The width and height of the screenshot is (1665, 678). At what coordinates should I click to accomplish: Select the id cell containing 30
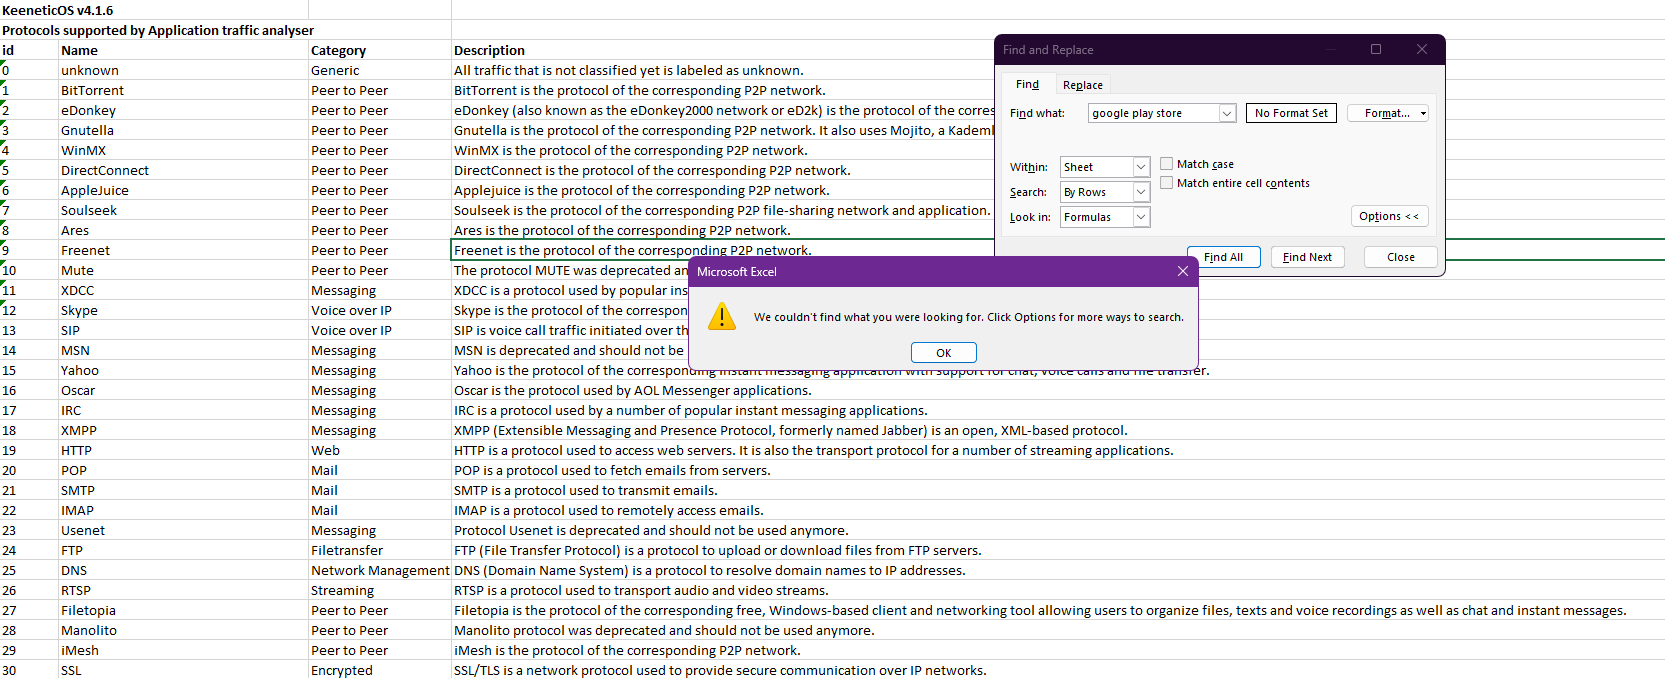click(x=29, y=670)
